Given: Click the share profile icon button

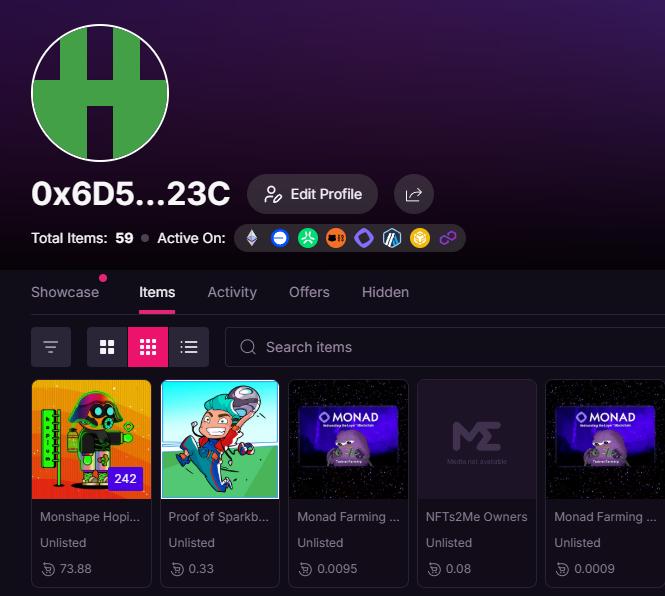Looking at the screenshot, I should click(x=414, y=194).
